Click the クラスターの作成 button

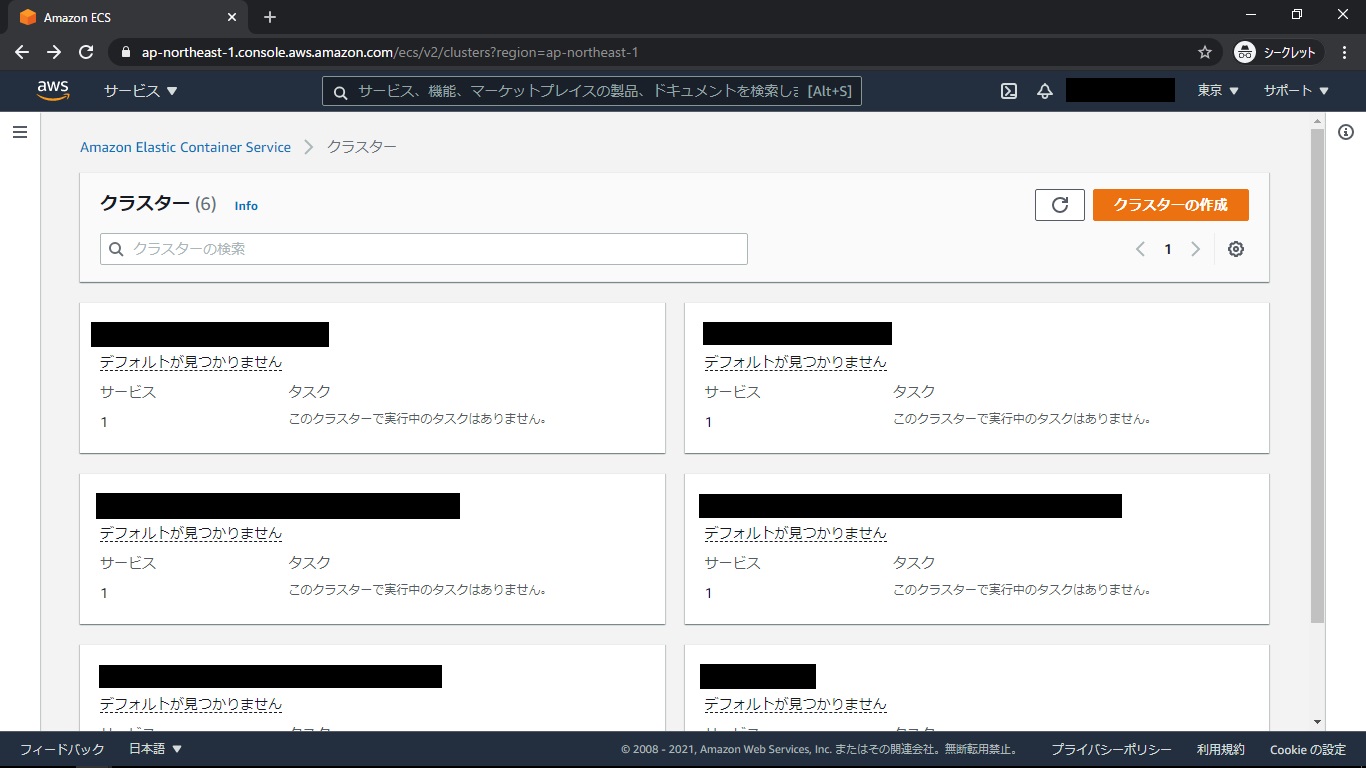click(1170, 205)
